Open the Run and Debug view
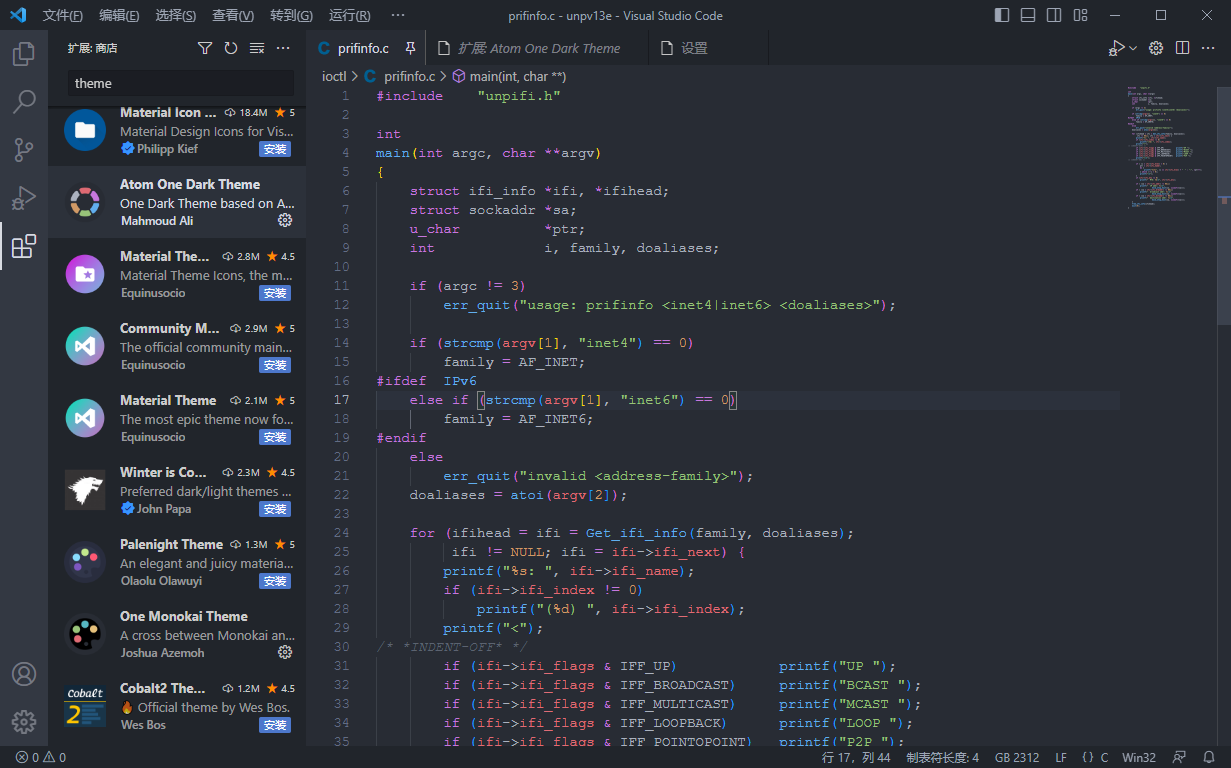Image resolution: width=1231 pixels, height=768 pixels. [x=24, y=198]
